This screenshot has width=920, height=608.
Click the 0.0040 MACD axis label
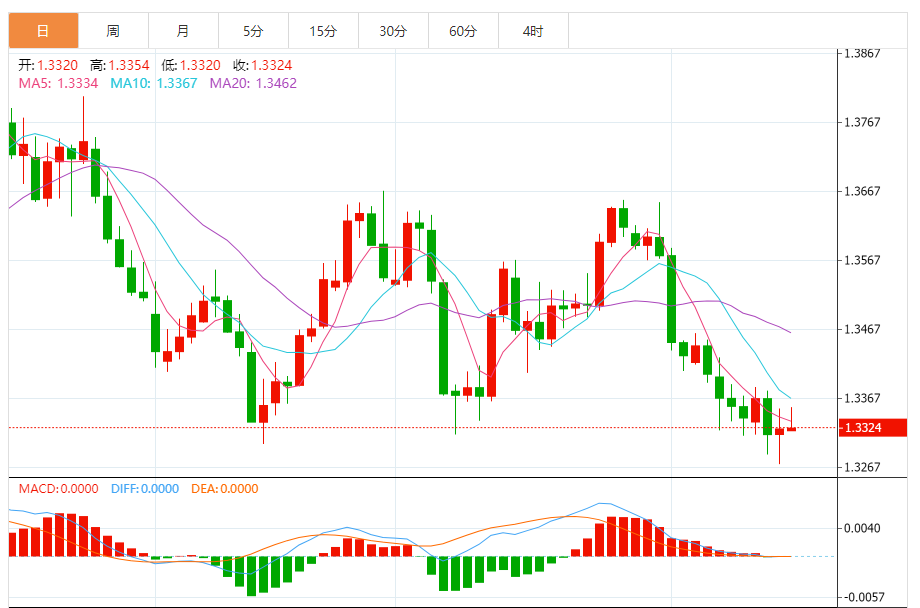click(862, 528)
